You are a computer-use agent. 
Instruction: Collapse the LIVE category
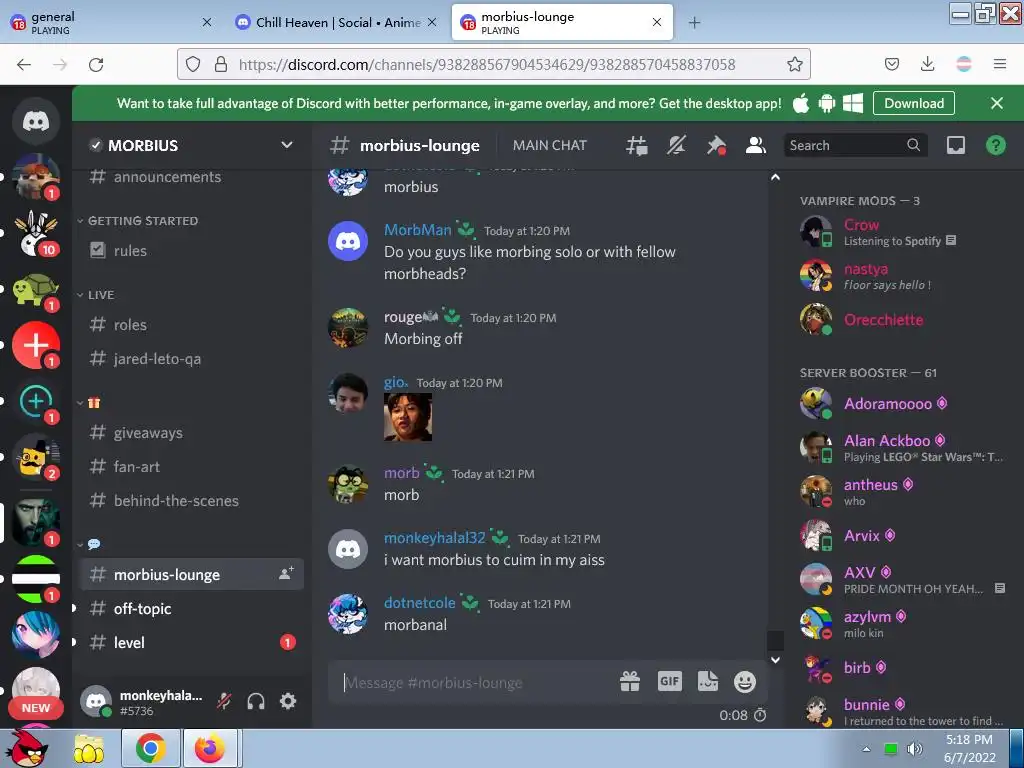(x=96, y=295)
